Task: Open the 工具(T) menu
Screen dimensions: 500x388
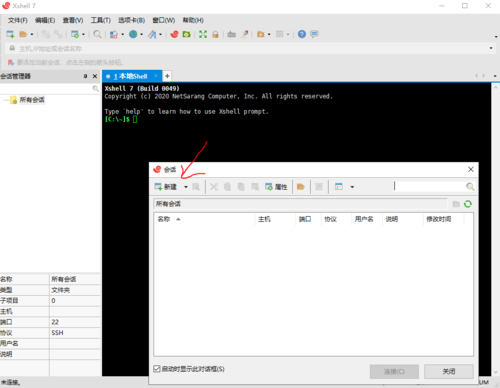Action: (x=101, y=20)
